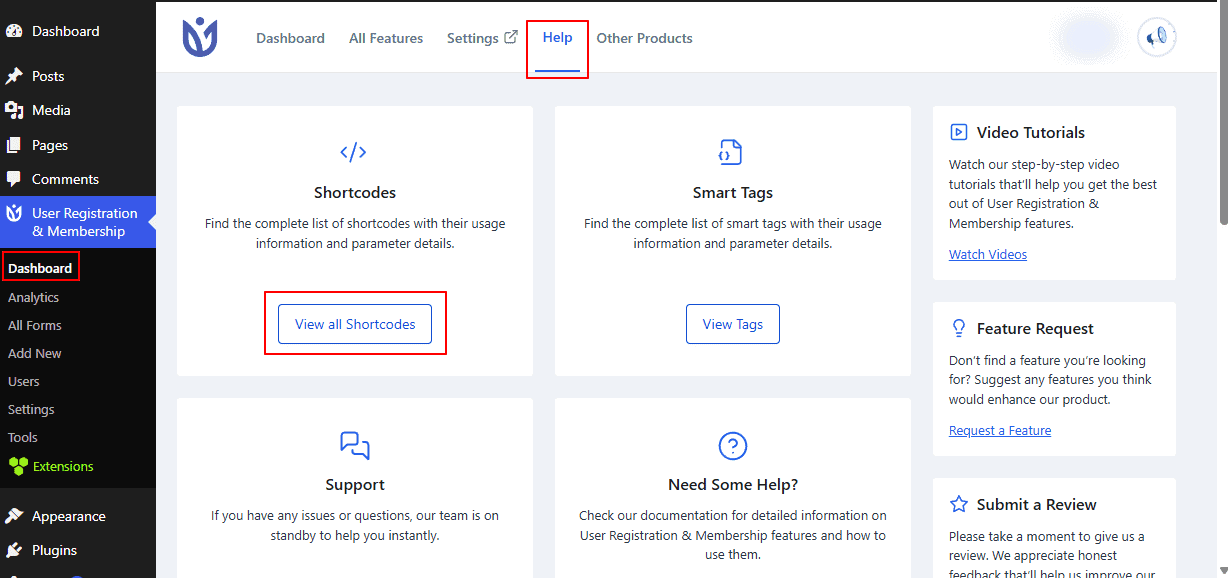Click the View Tags button
The height and width of the screenshot is (578, 1228).
click(x=733, y=324)
